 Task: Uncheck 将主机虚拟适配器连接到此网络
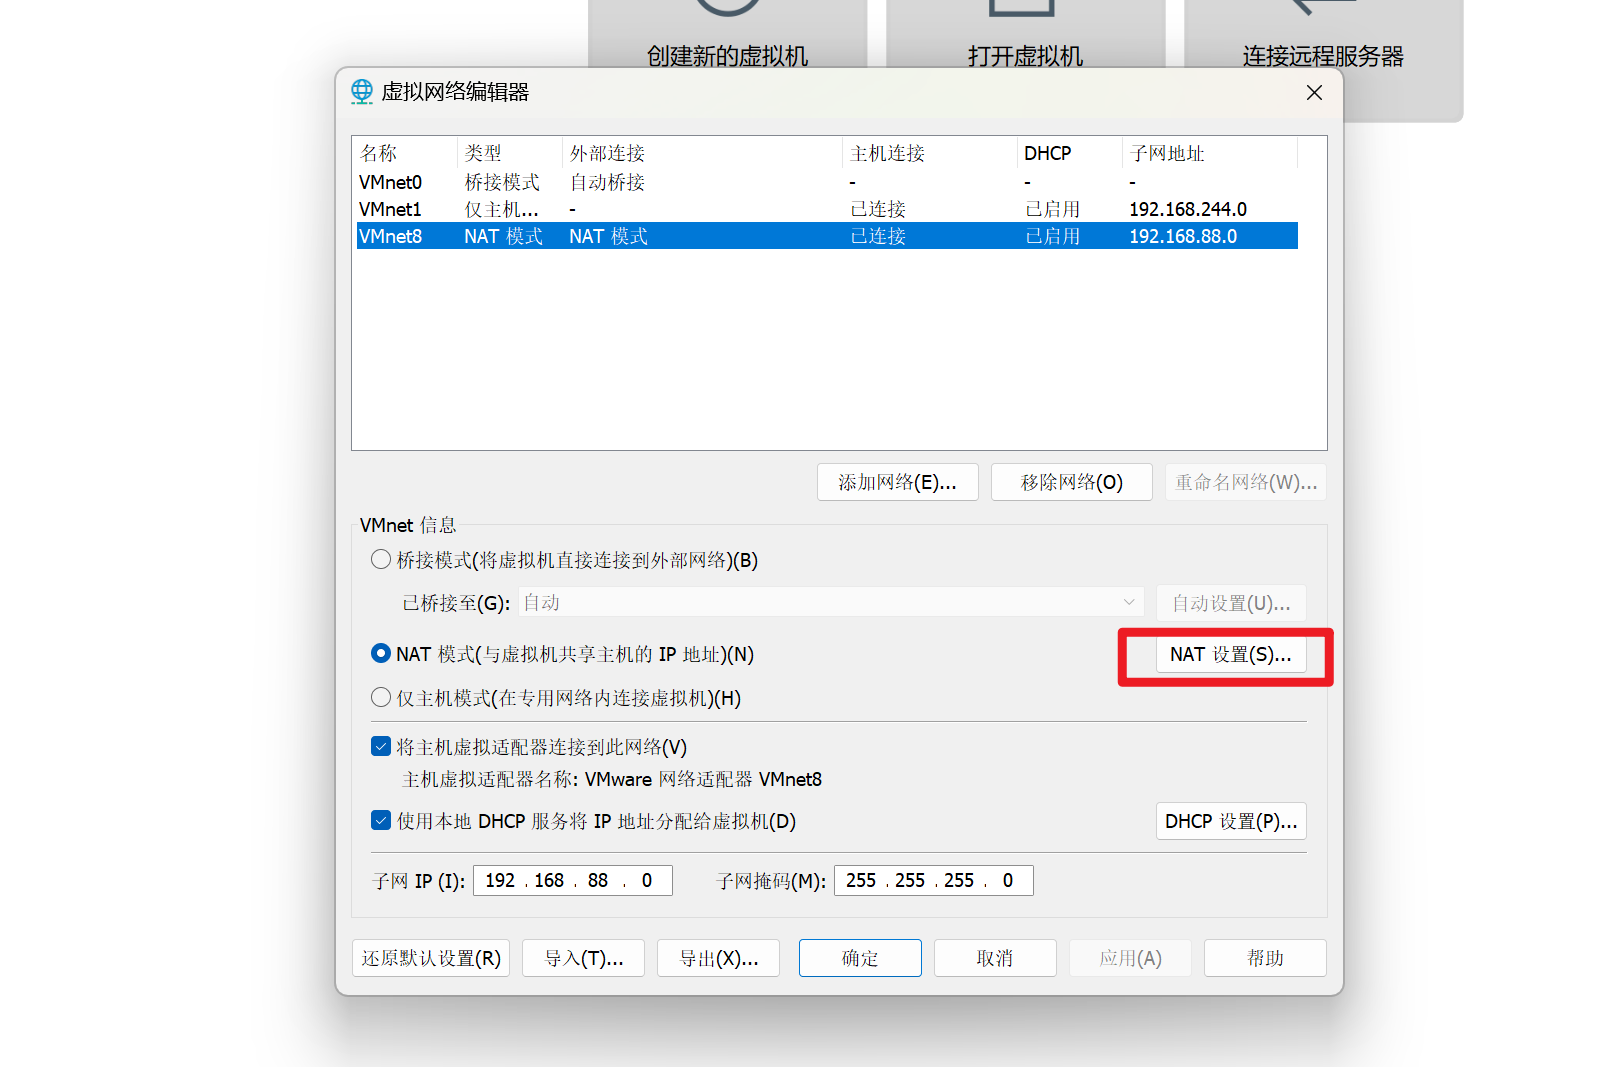[x=381, y=746]
